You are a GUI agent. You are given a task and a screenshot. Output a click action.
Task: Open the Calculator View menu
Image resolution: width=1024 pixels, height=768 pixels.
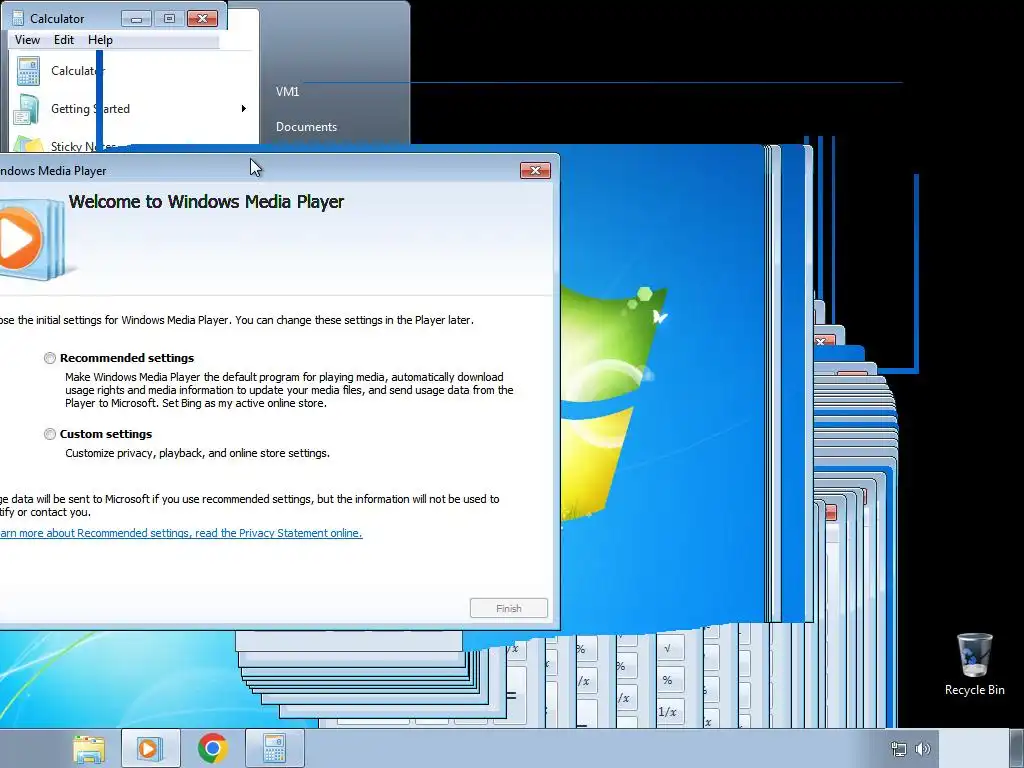pos(27,40)
